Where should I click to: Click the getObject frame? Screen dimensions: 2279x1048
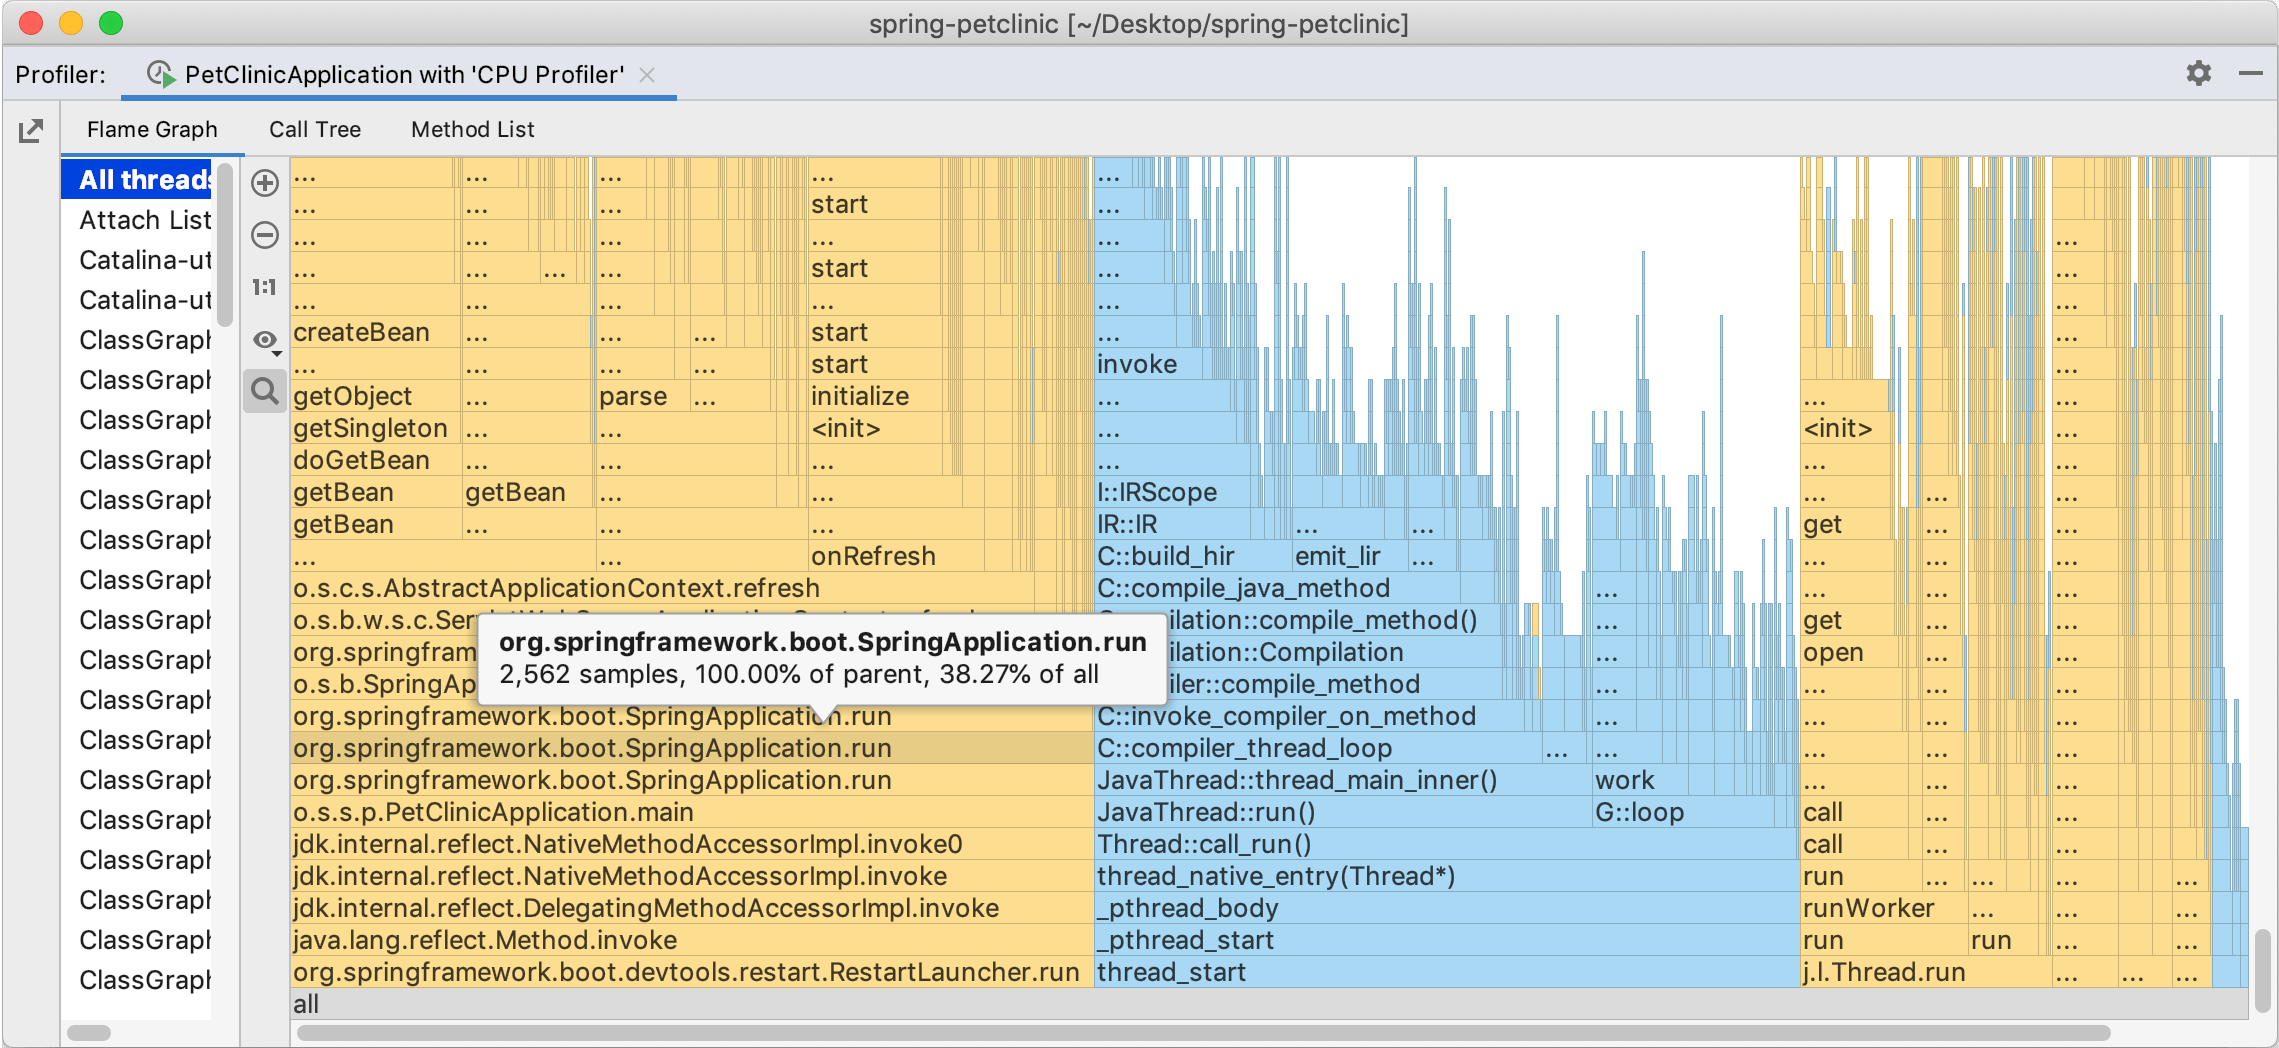[x=376, y=396]
